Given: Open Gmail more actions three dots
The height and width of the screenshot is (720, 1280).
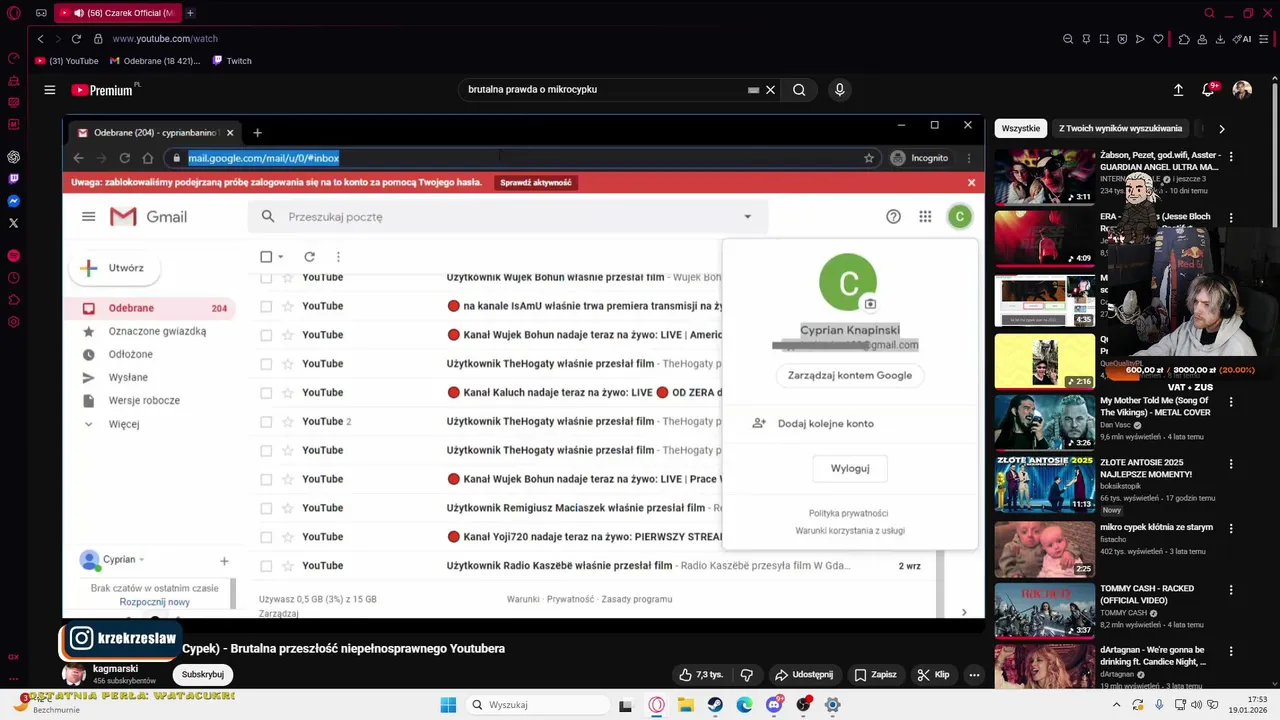Looking at the screenshot, I should pyautogui.click(x=338, y=257).
